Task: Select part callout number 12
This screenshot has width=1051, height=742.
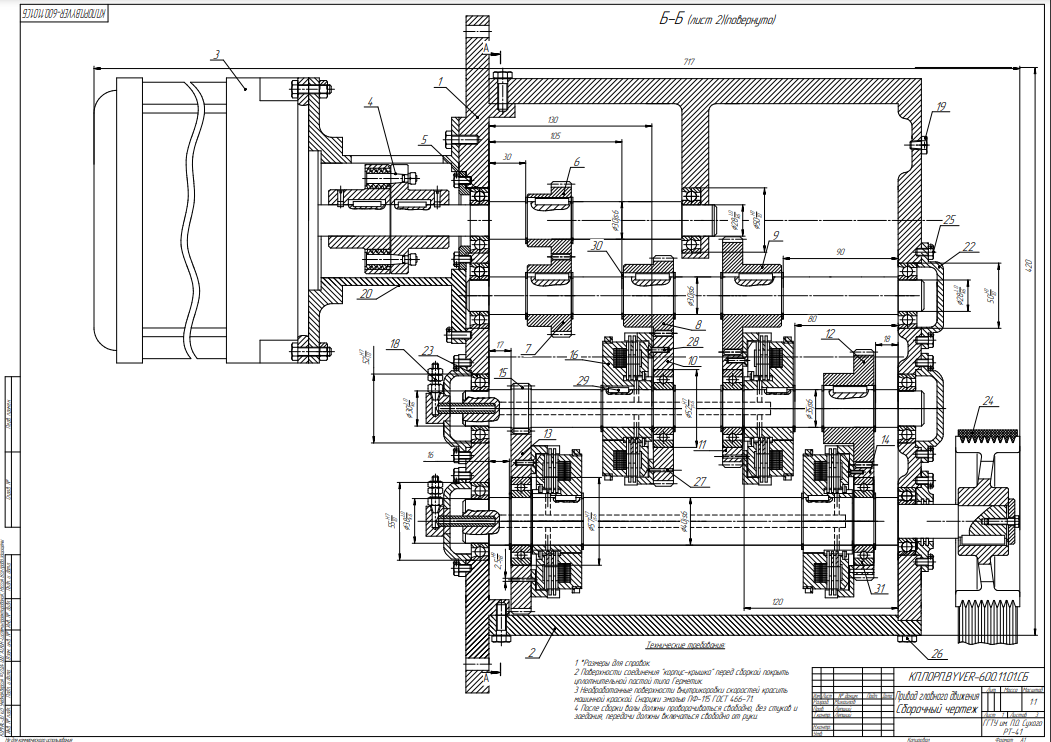Action: point(830,333)
